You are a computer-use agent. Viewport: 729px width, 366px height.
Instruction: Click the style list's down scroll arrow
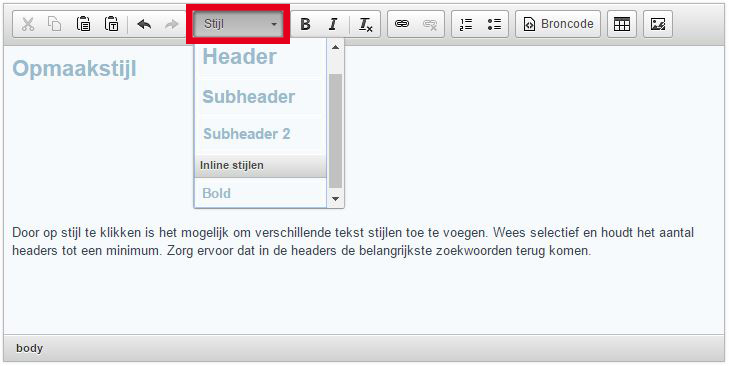coord(335,199)
